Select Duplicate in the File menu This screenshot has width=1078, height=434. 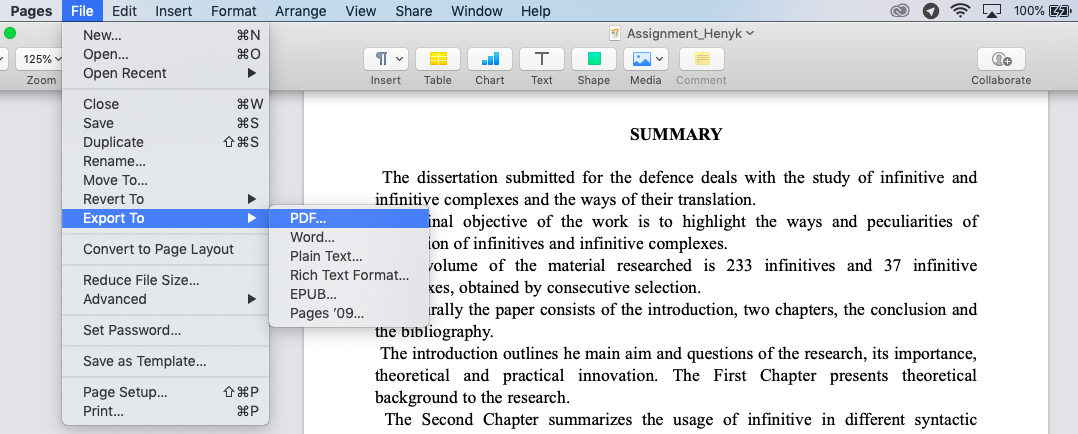click(165, 142)
